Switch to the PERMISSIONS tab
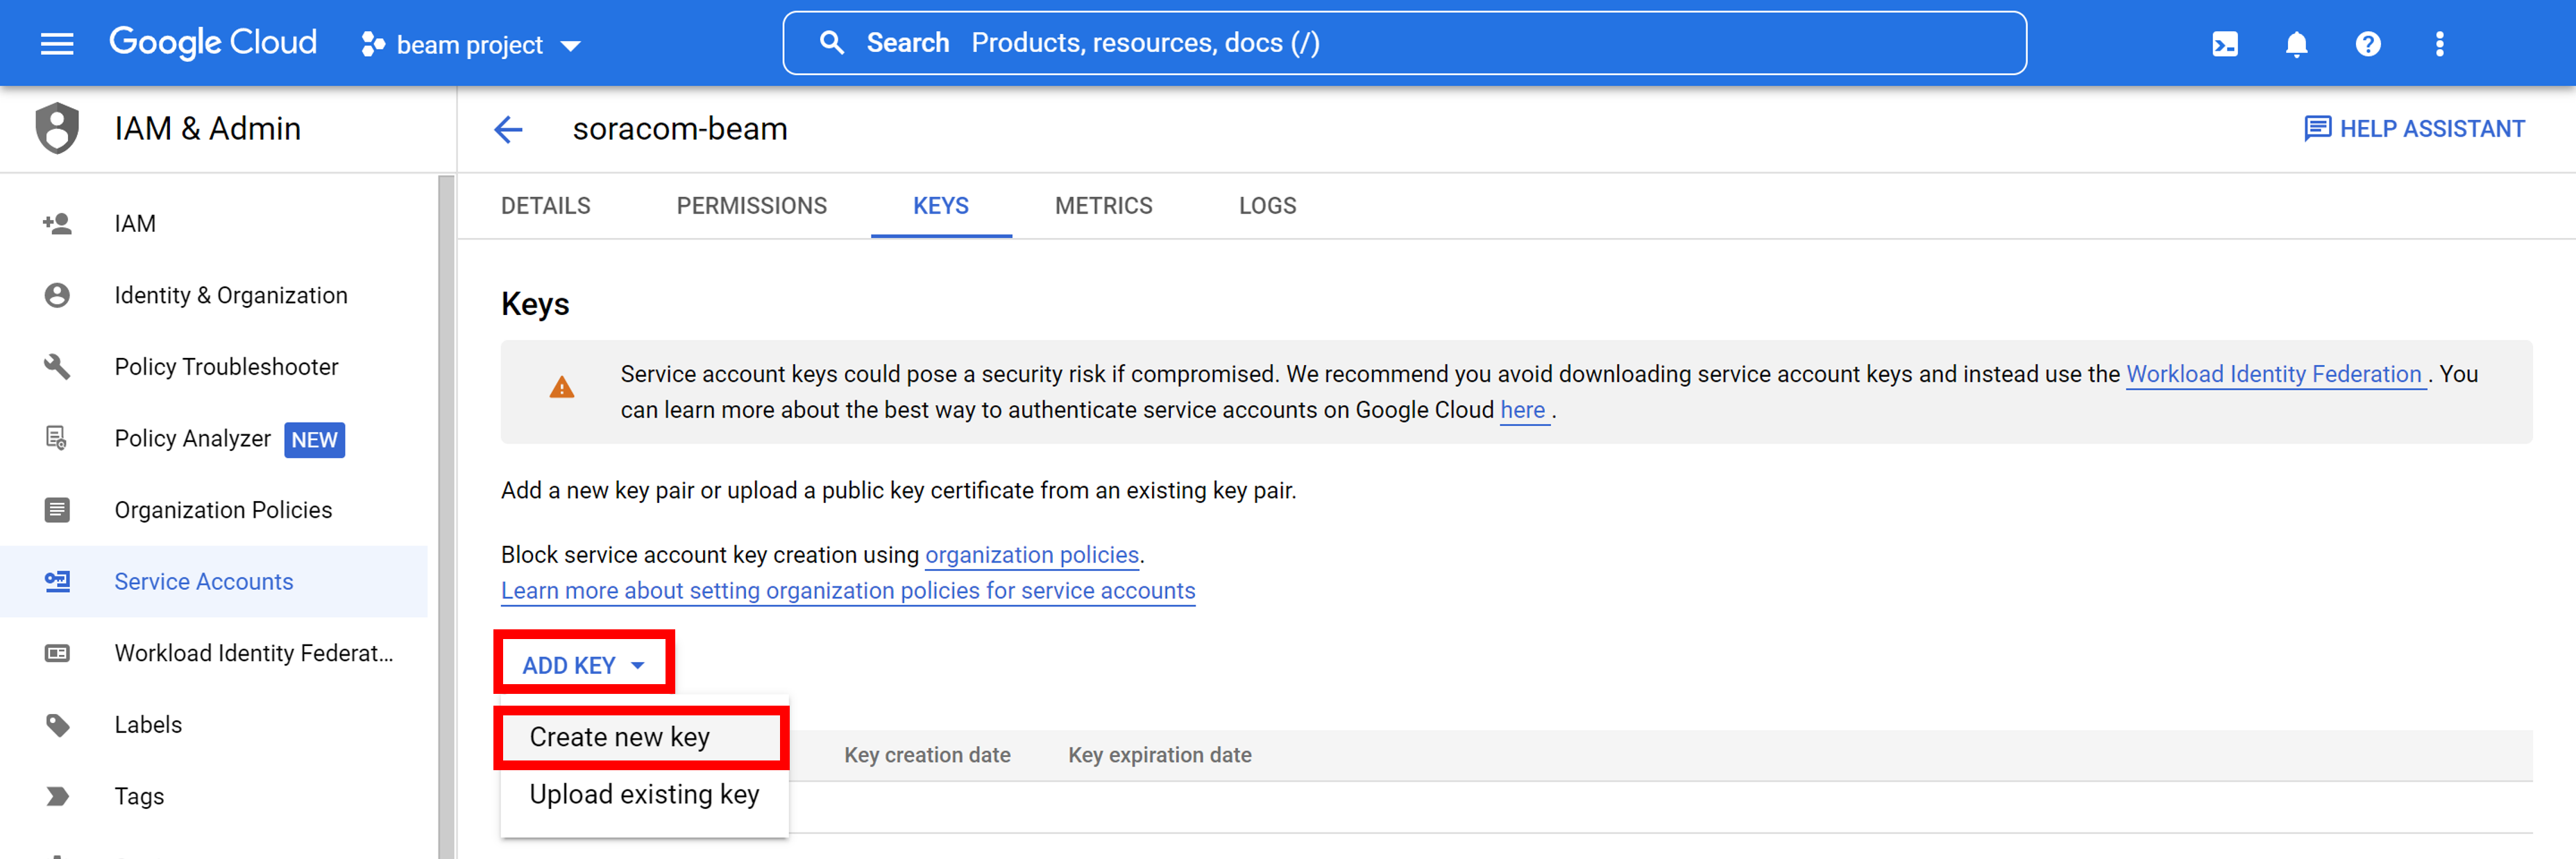This screenshot has width=2576, height=859. [751, 206]
